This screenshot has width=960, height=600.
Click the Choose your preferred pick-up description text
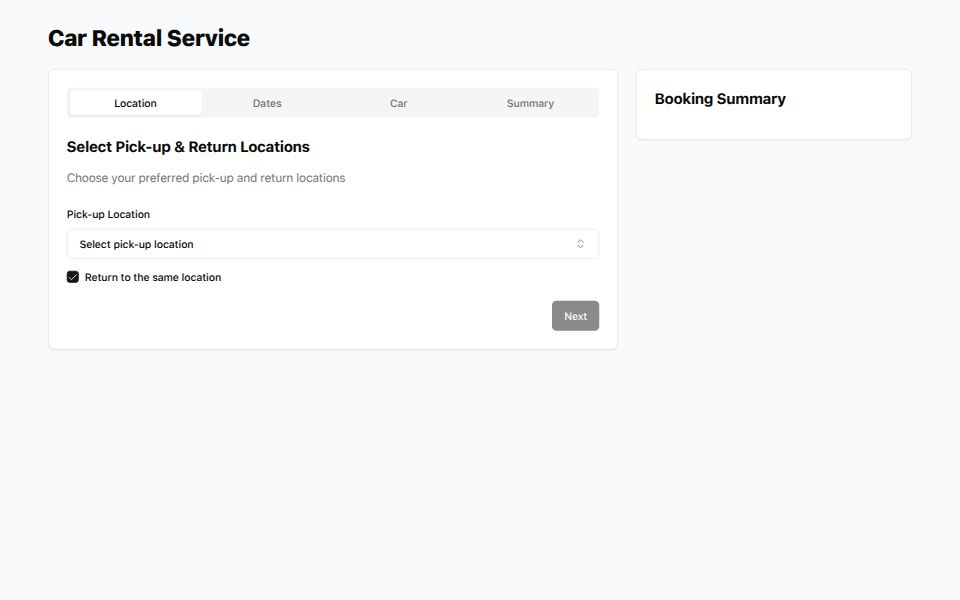(x=206, y=178)
